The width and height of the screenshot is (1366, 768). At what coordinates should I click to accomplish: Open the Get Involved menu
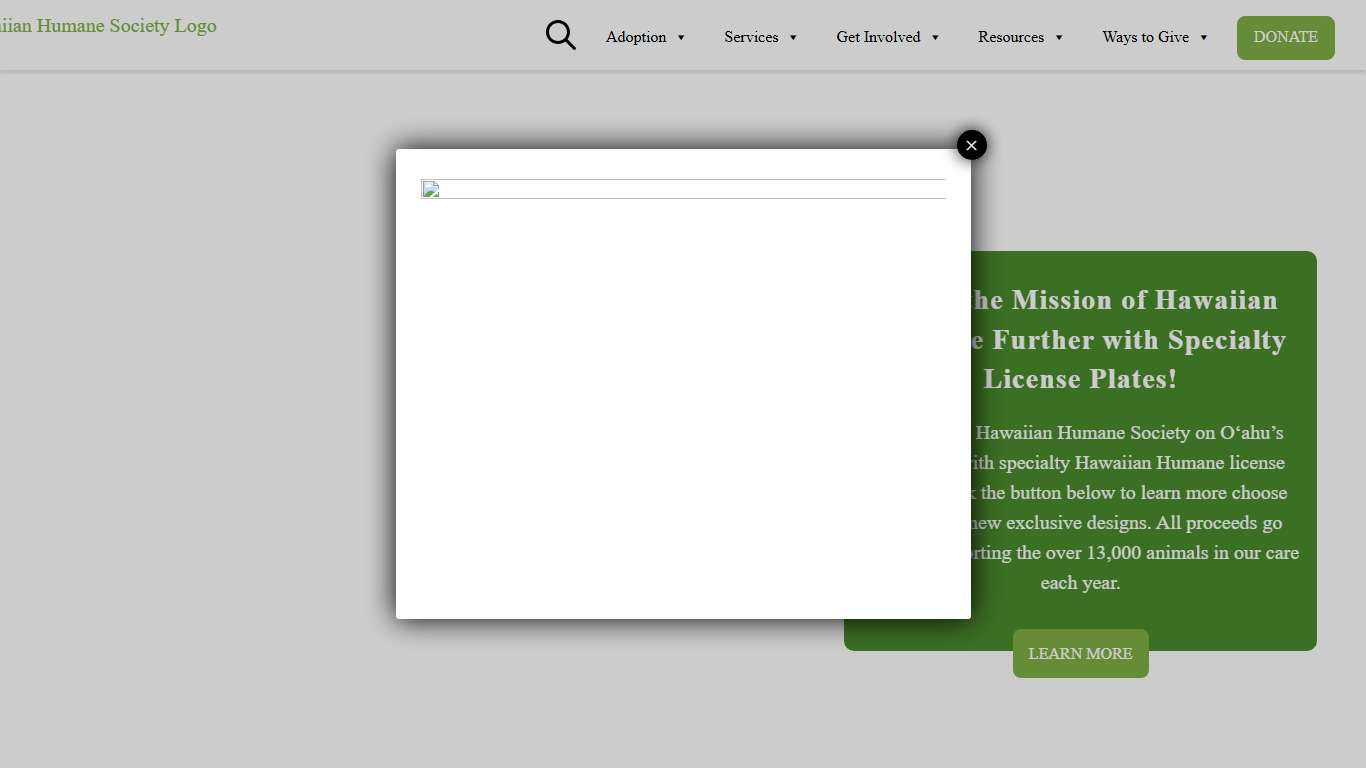pyautogui.click(x=878, y=37)
